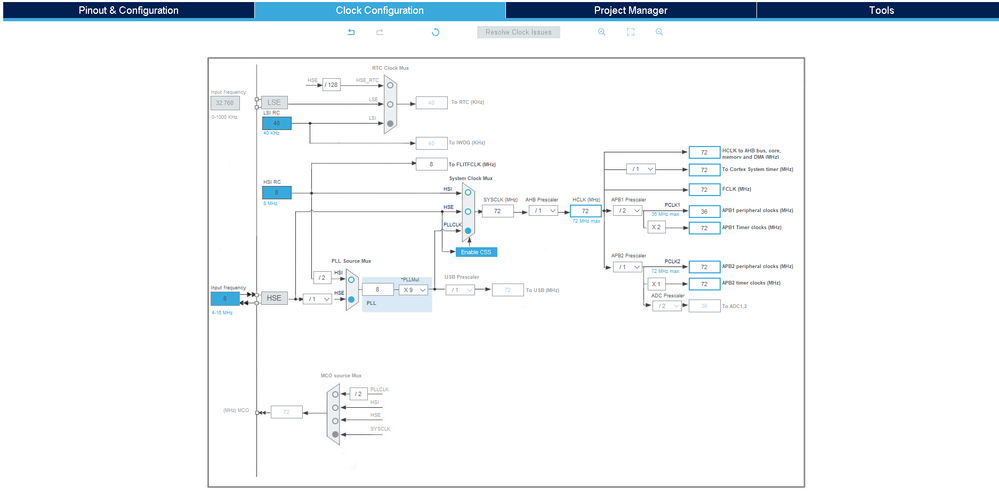Click the /2 HSI divider before PLL mux

click(321, 277)
